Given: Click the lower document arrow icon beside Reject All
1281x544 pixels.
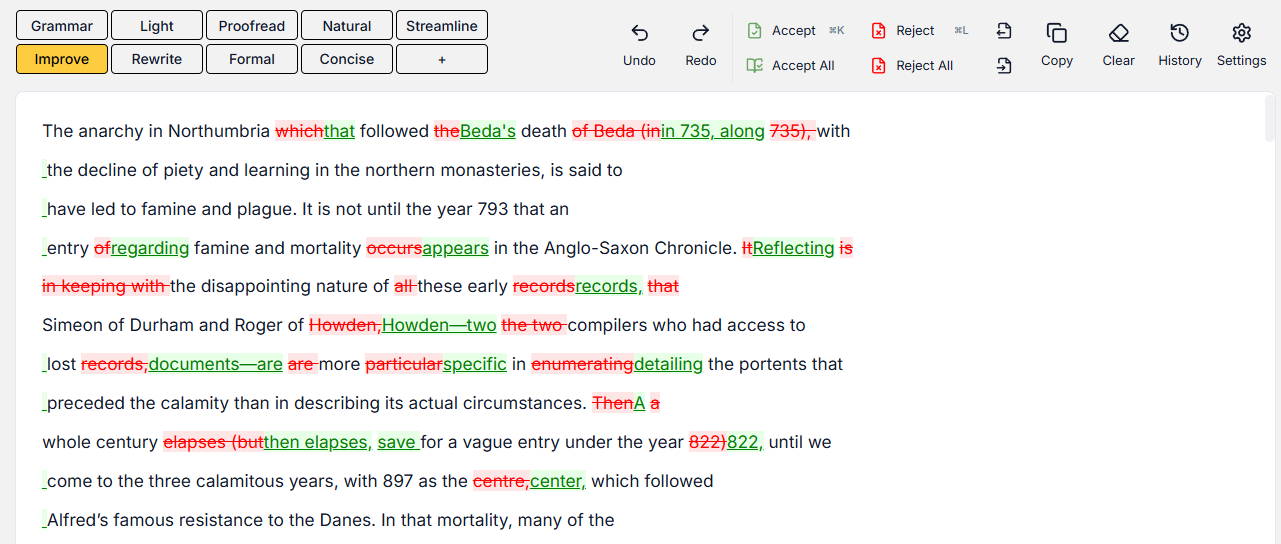Looking at the screenshot, I should 1004,66.
